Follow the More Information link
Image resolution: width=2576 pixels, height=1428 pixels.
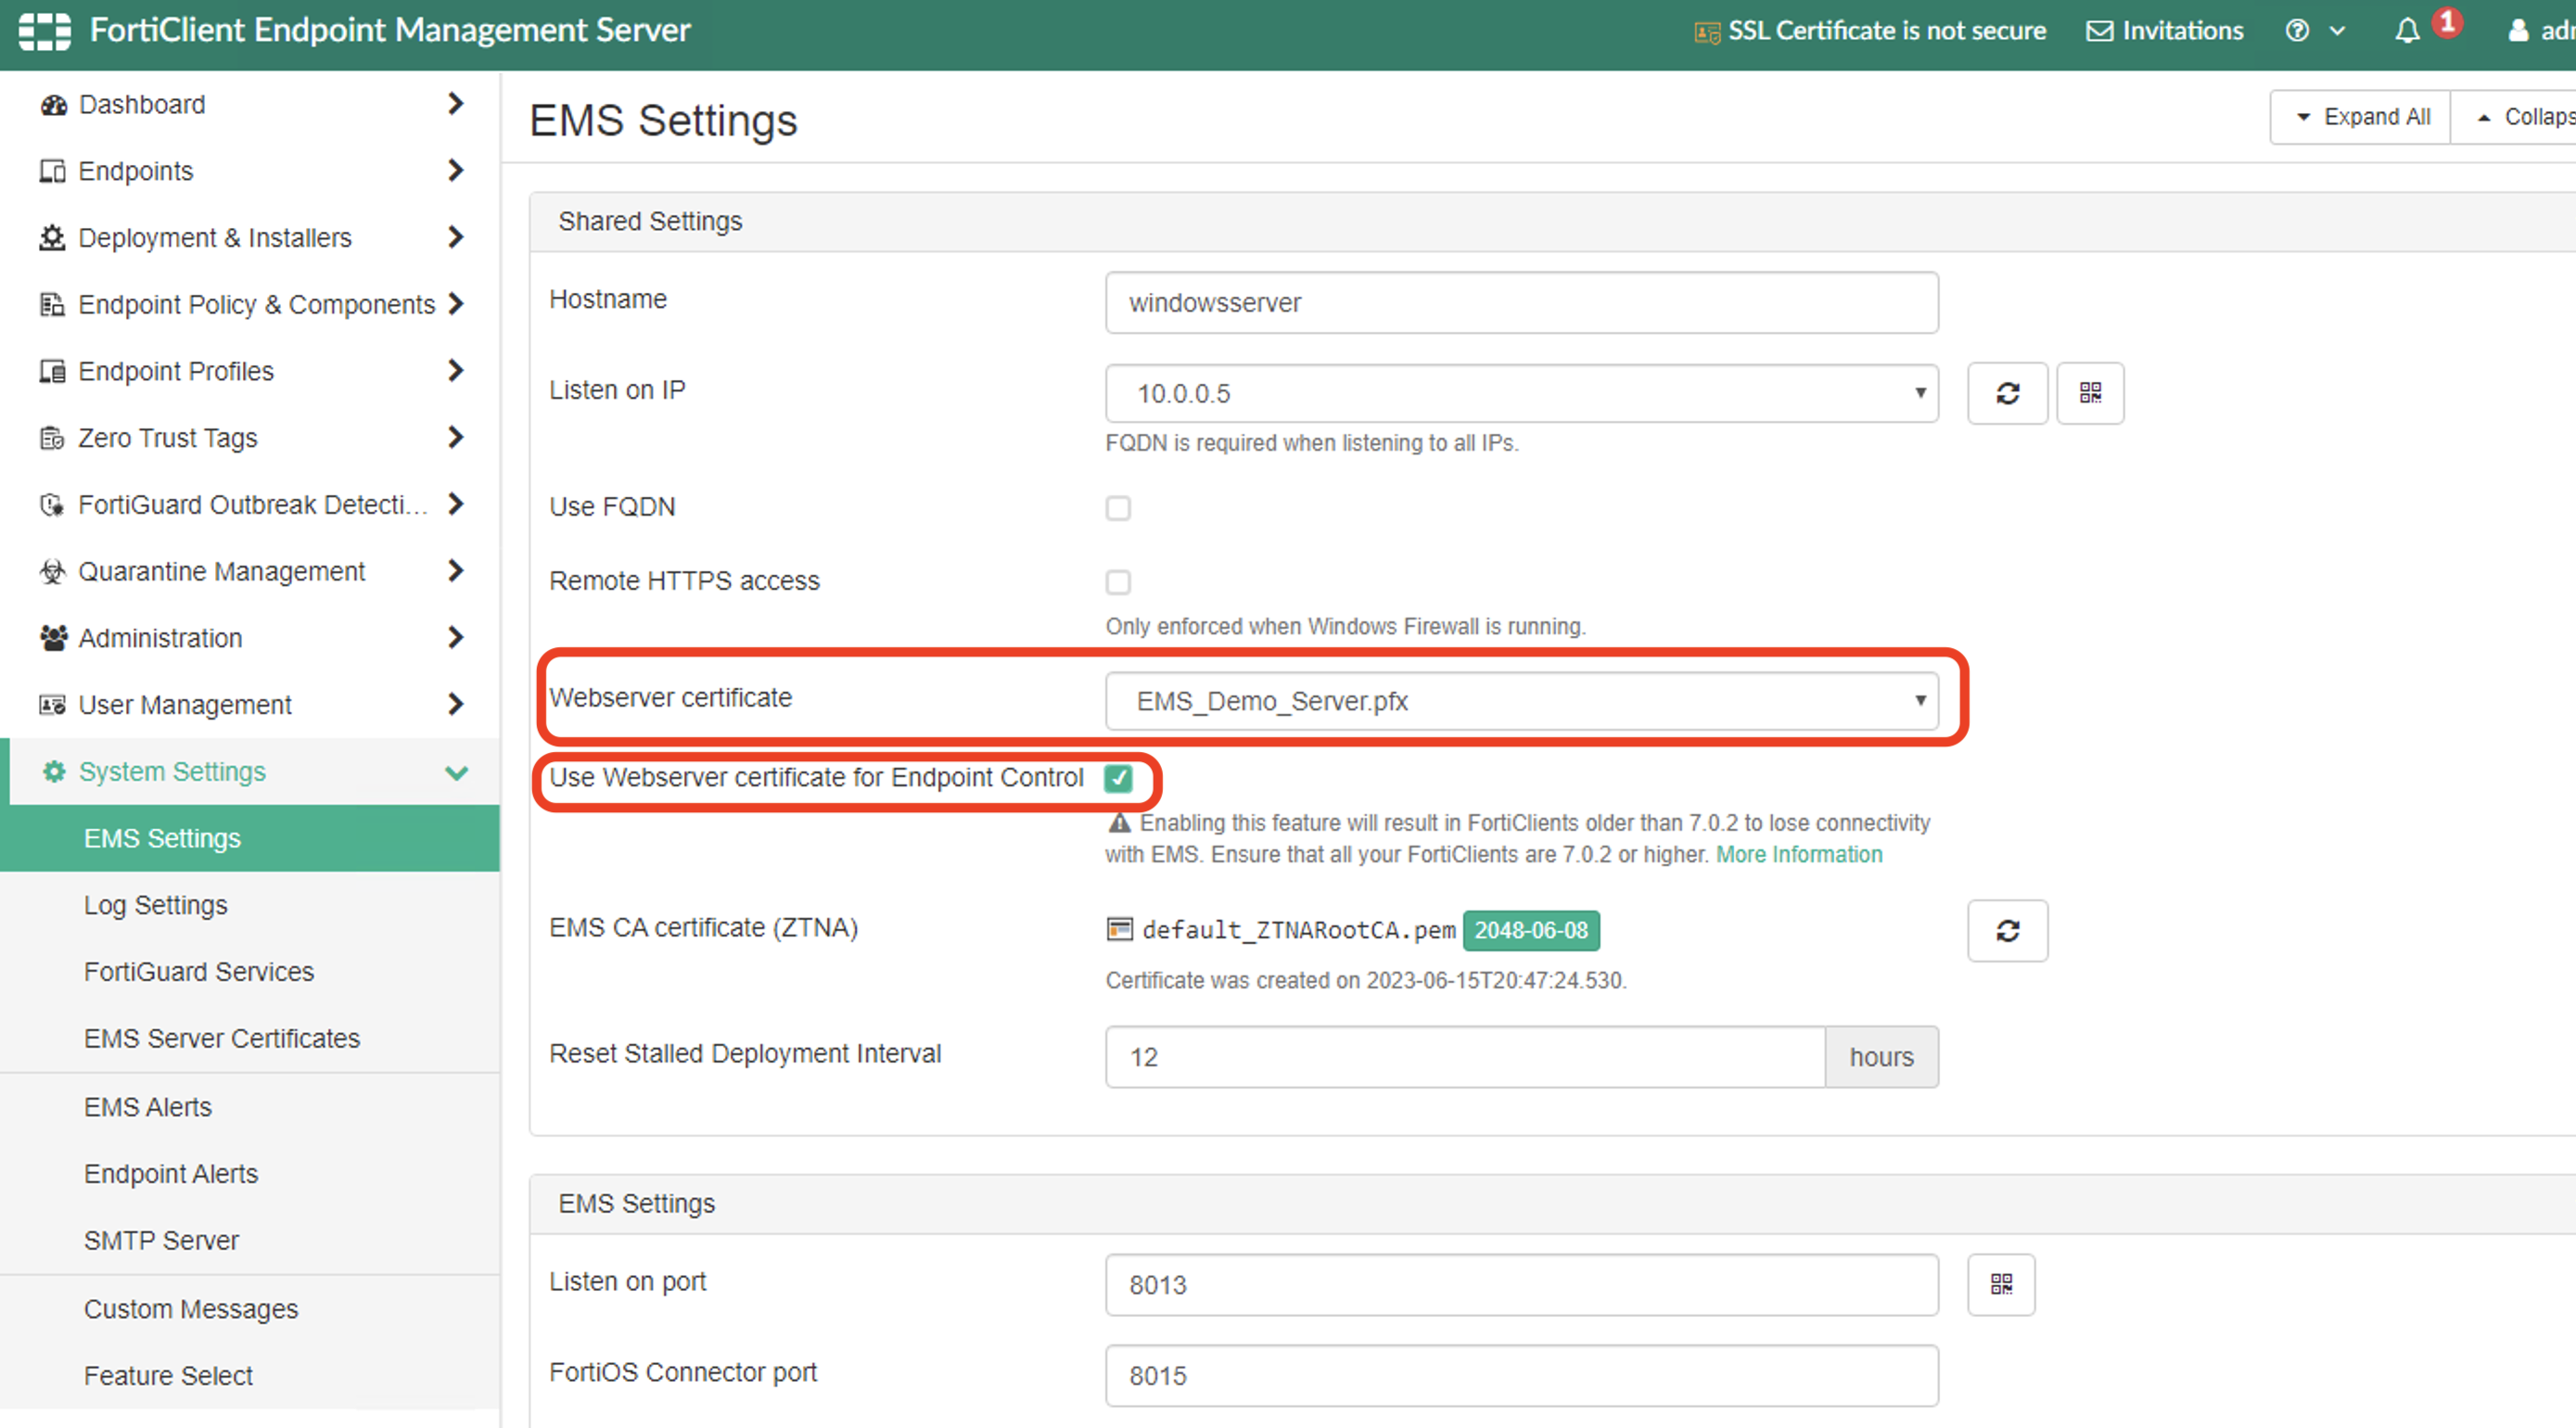pos(1799,854)
